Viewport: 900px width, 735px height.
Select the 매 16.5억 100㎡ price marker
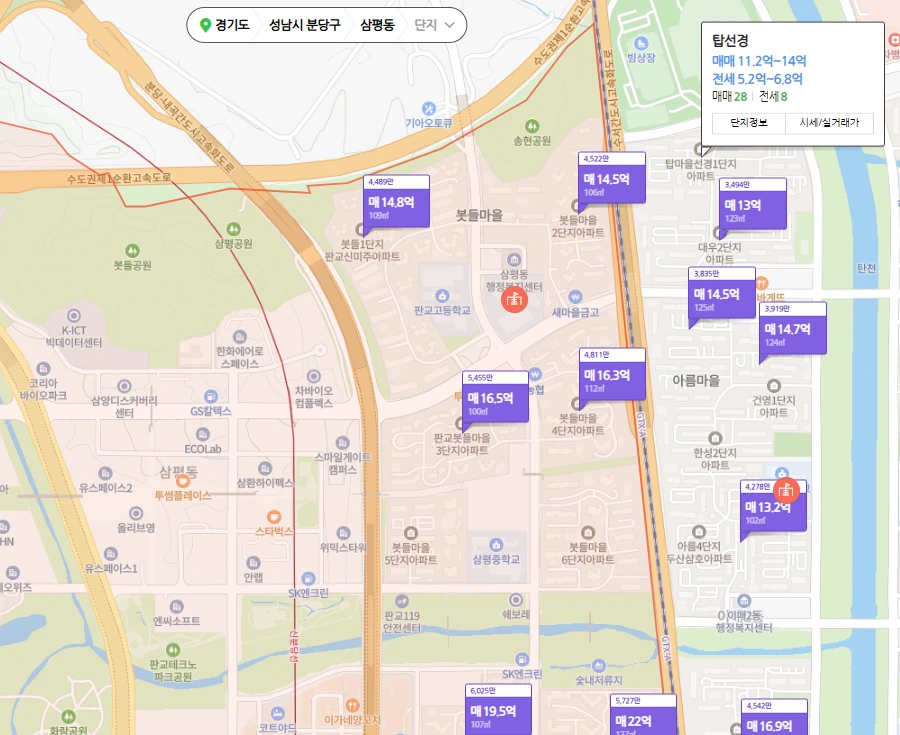(495, 397)
